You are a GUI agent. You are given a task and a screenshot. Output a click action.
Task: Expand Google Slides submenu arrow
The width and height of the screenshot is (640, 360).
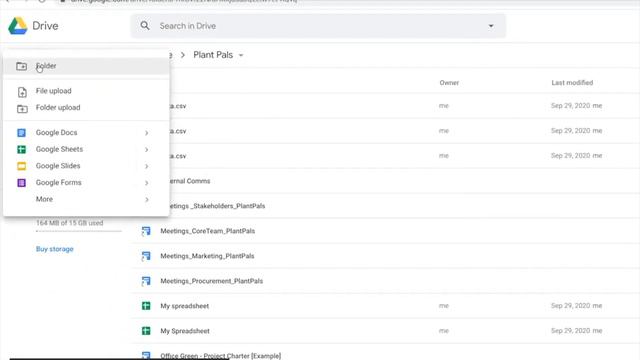click(x=147, y=167)
